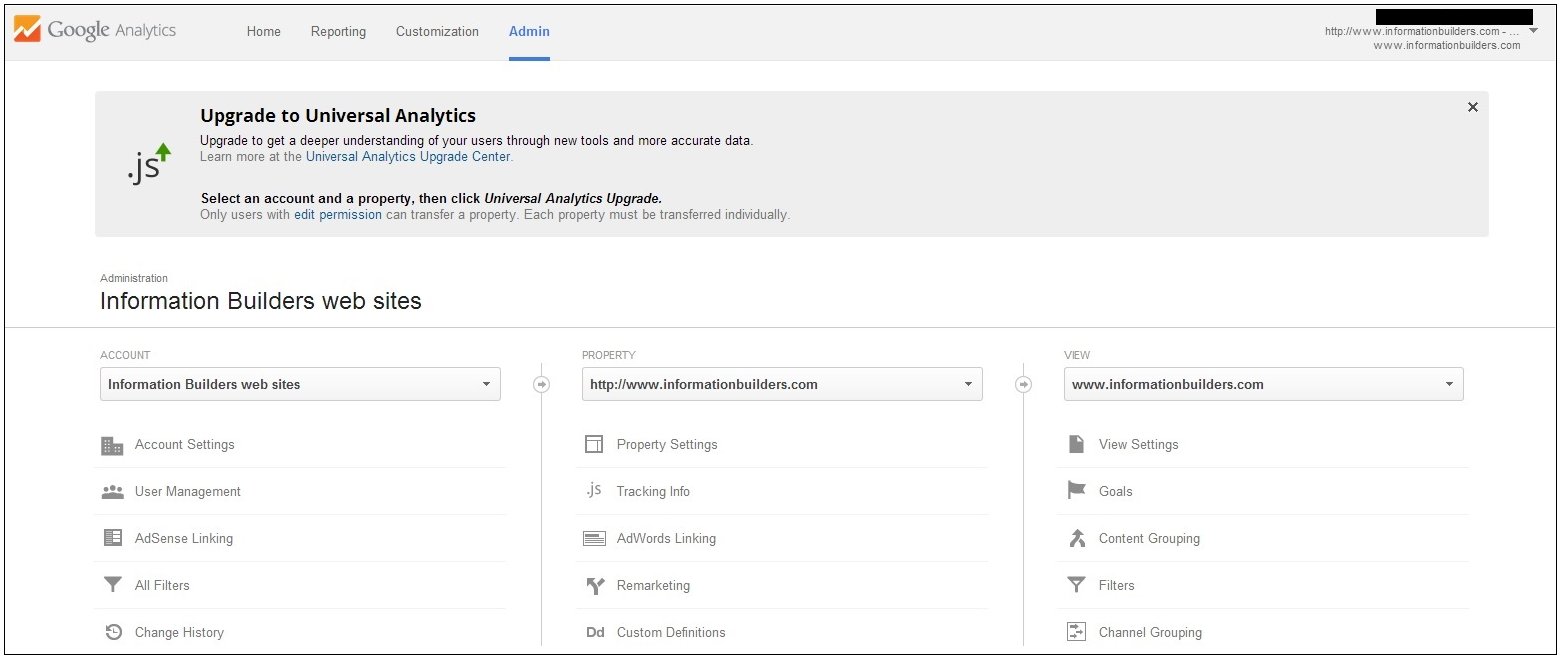Open Remarketing
The image size is (1560, 658).
653,585
